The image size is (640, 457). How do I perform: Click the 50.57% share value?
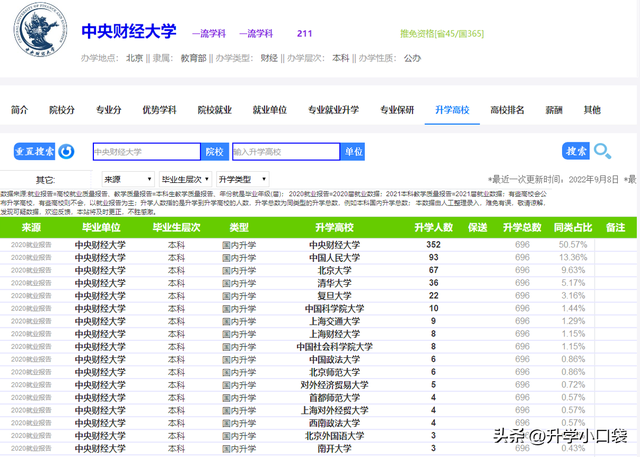[573, 244]
